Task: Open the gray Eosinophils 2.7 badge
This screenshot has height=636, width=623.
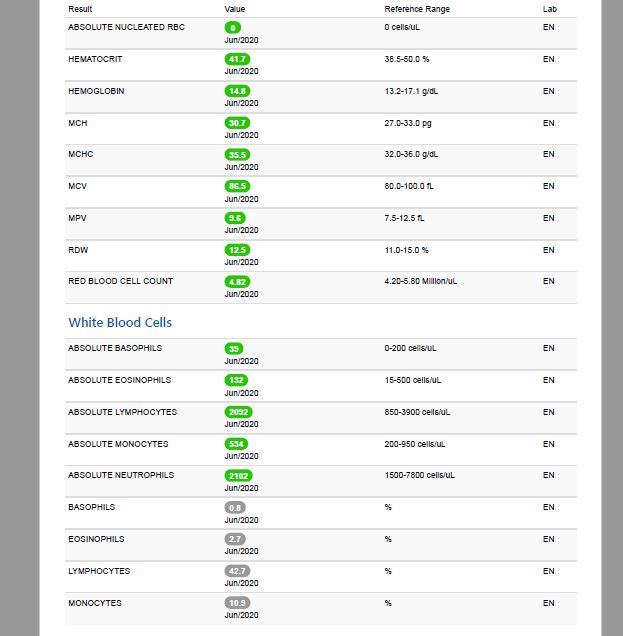Action: [x=235, y=539]
